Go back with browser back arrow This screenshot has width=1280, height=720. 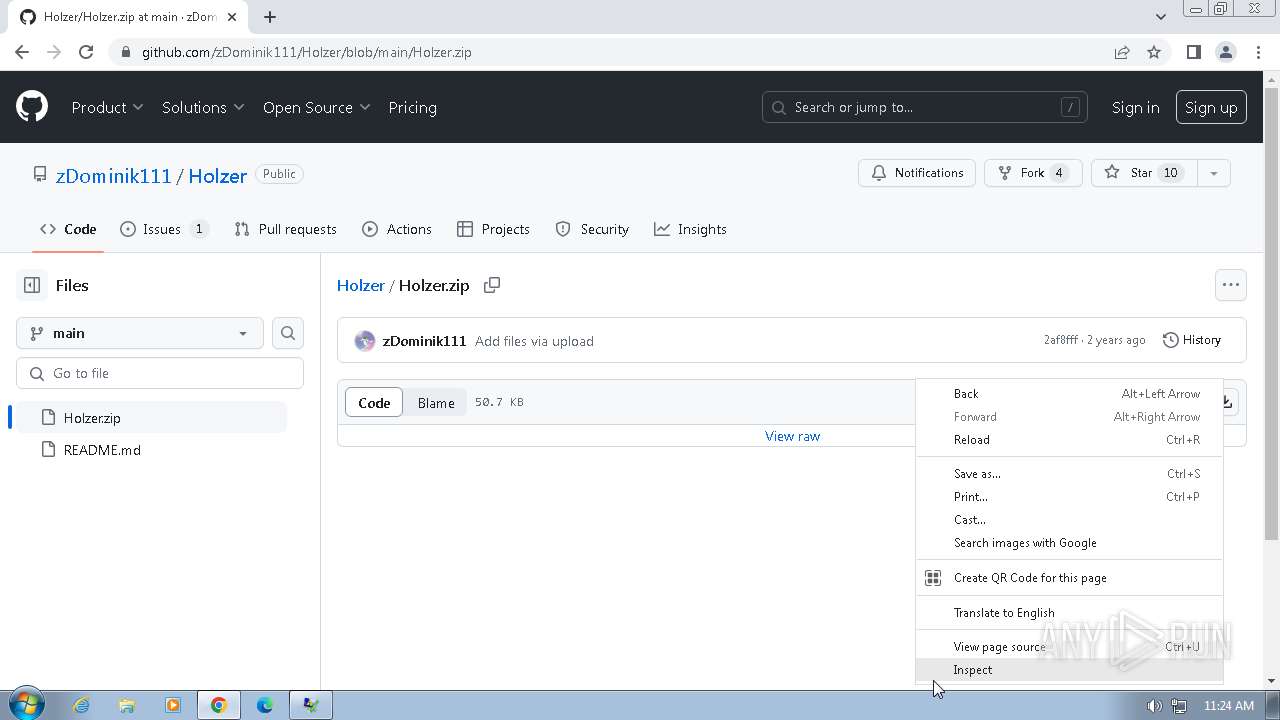click(22, 52)
